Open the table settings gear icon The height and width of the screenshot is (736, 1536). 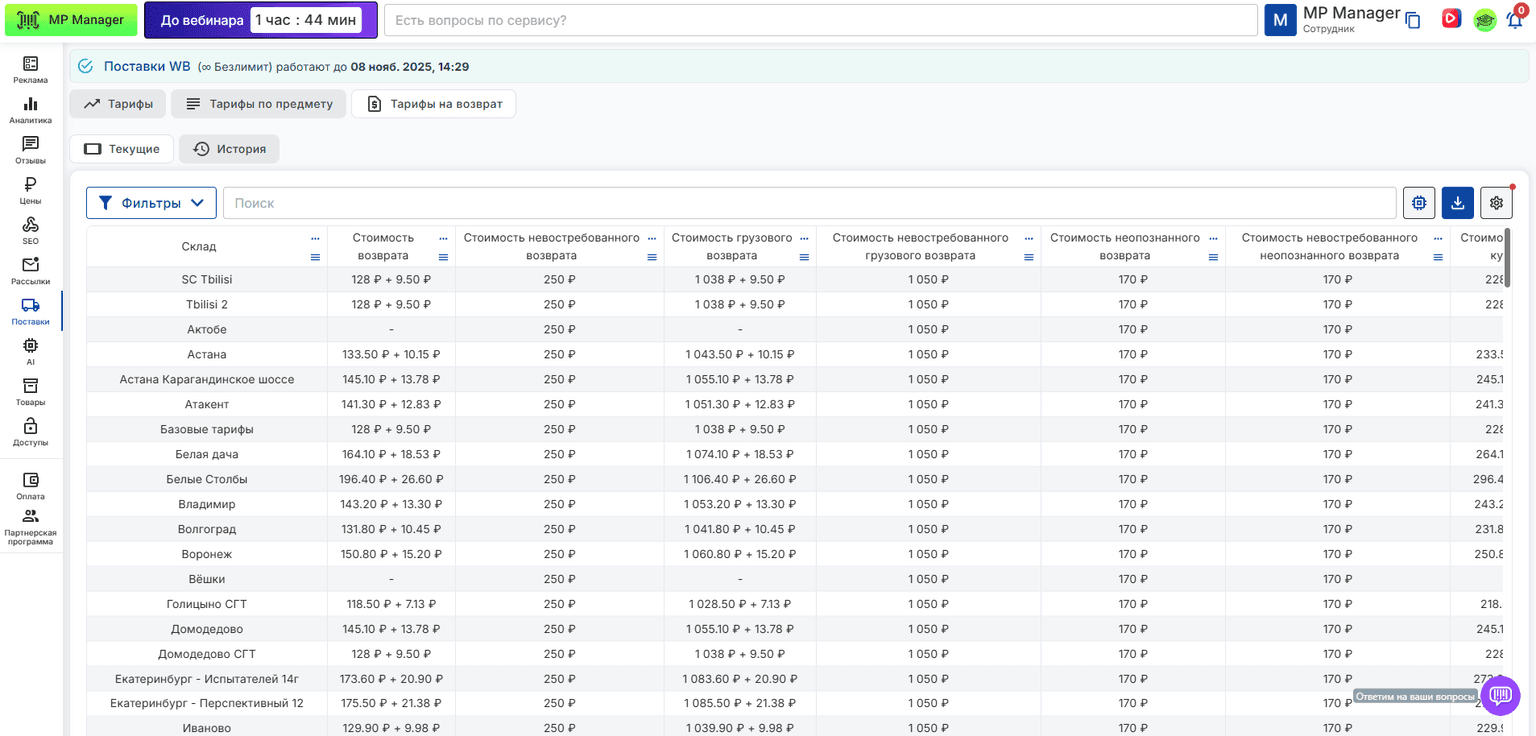click(1497, 203)
